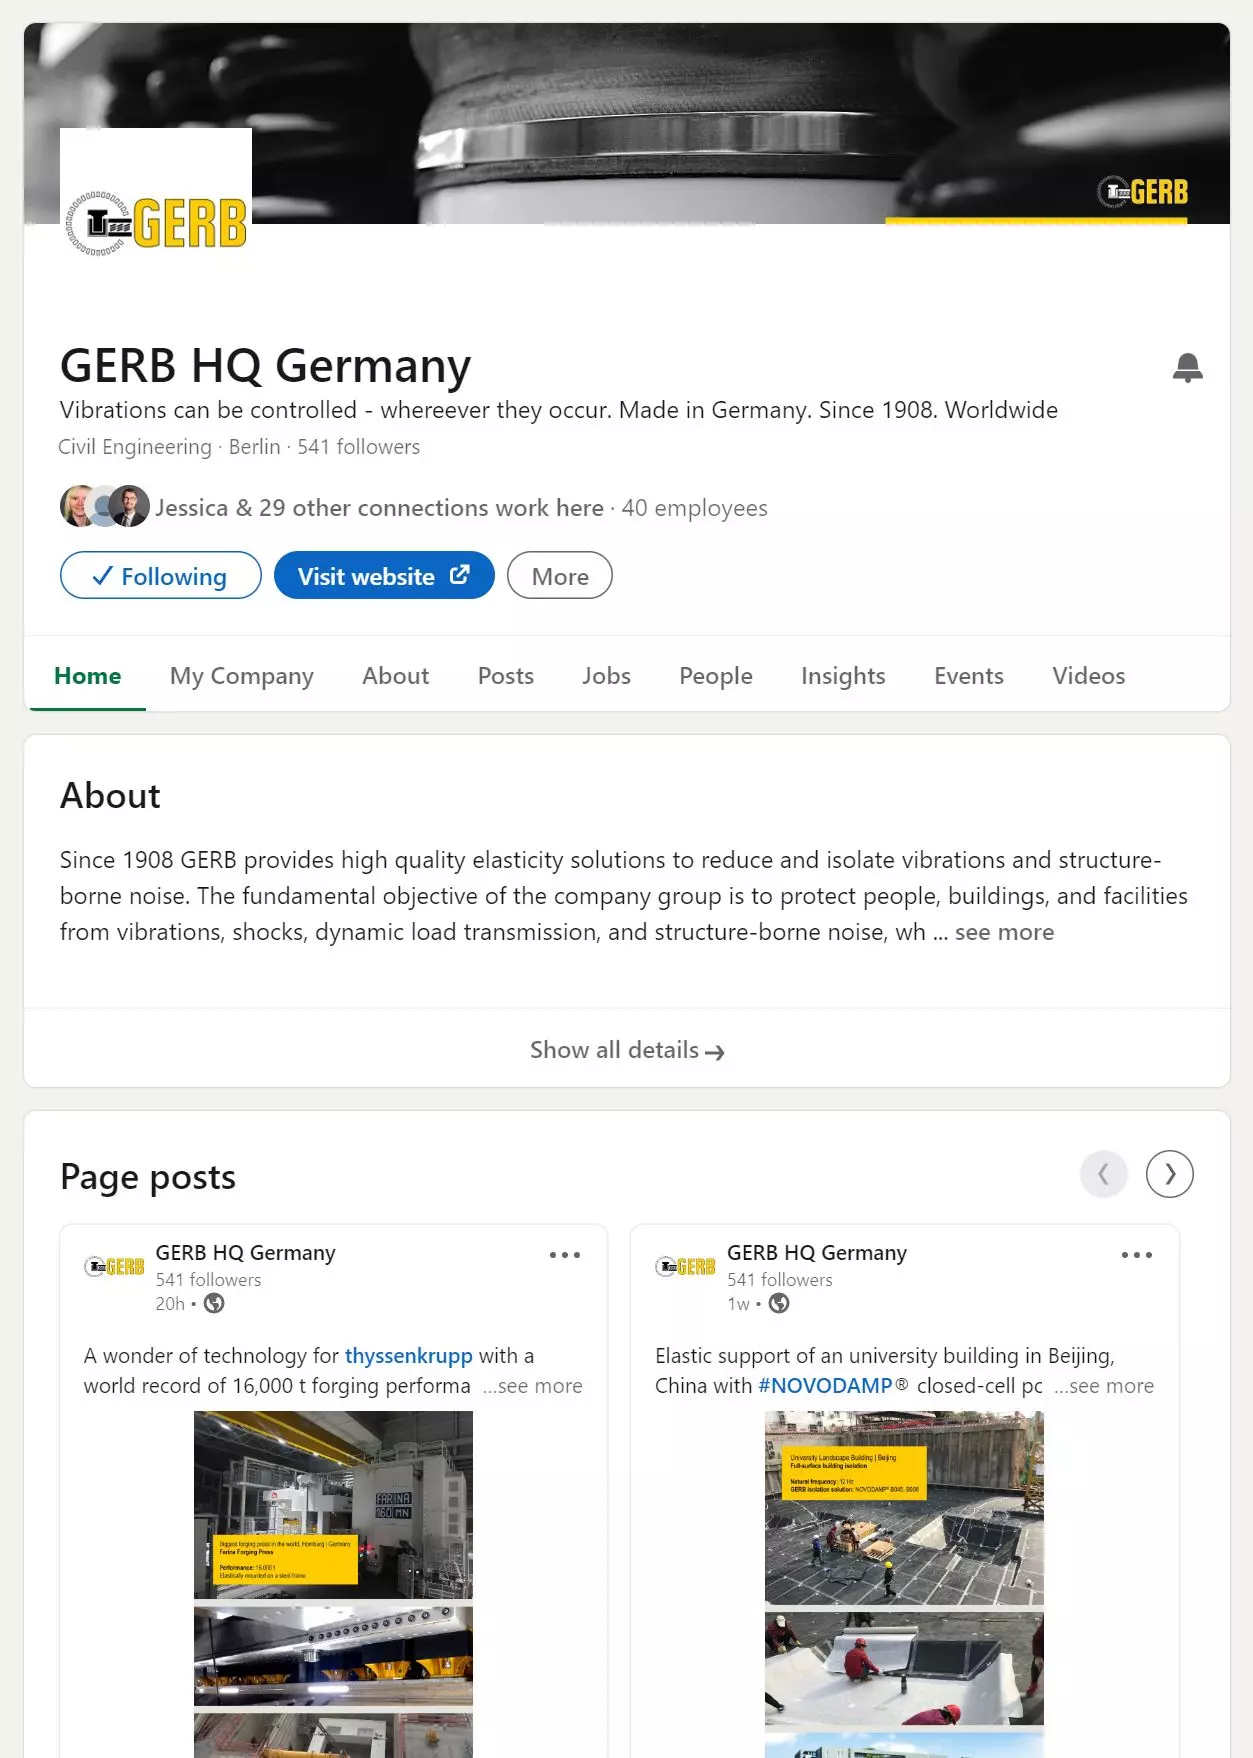Switch to the Posts tab
This screenshot has width=1253, height=1758.
[506, 676]
